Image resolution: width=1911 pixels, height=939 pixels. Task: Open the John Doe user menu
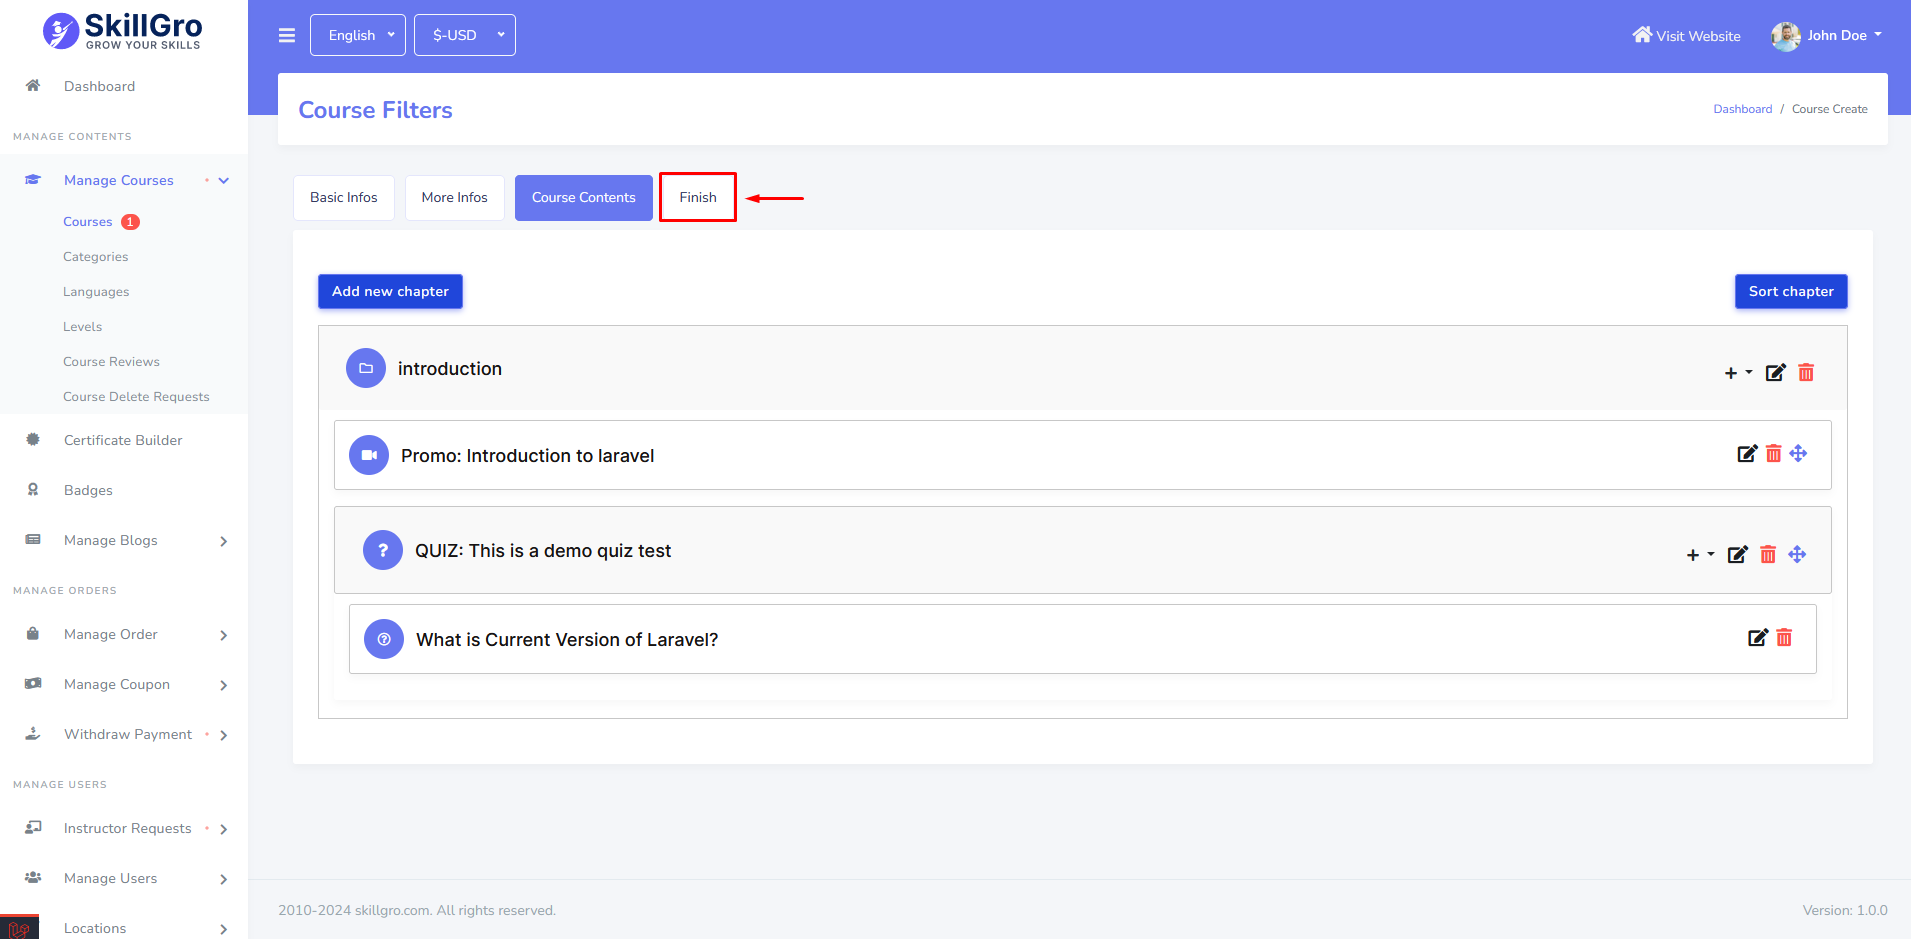[1827, 36]
